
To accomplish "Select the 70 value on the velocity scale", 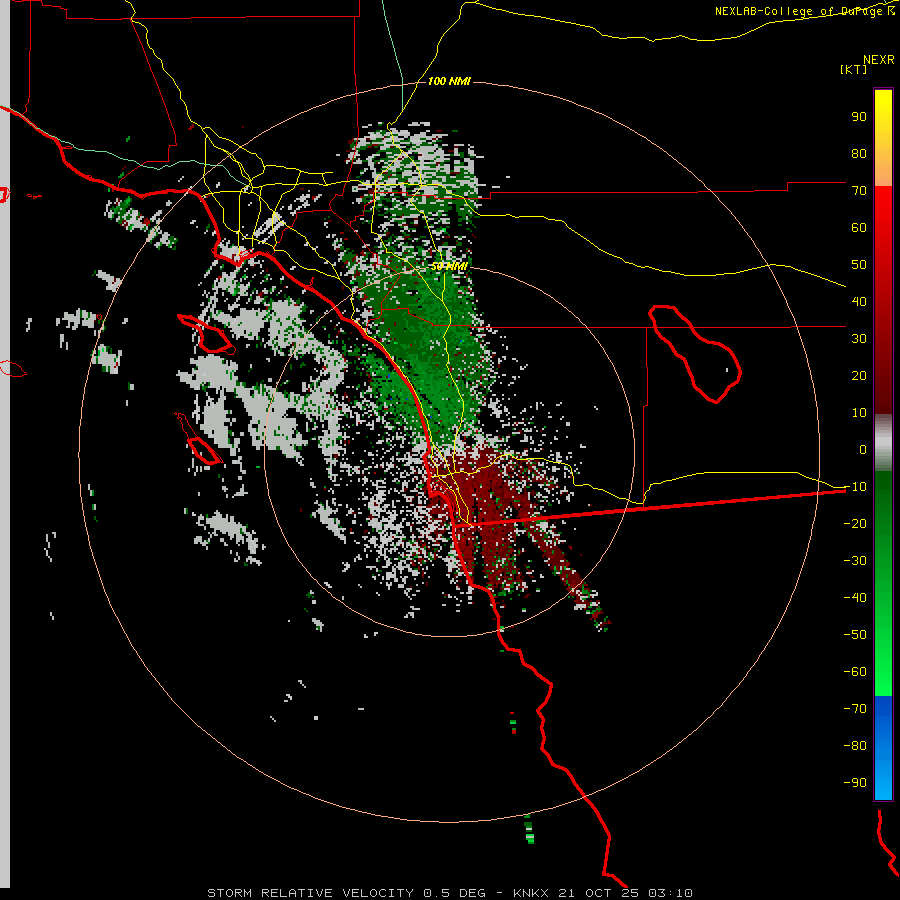I will tap(859, 191).
